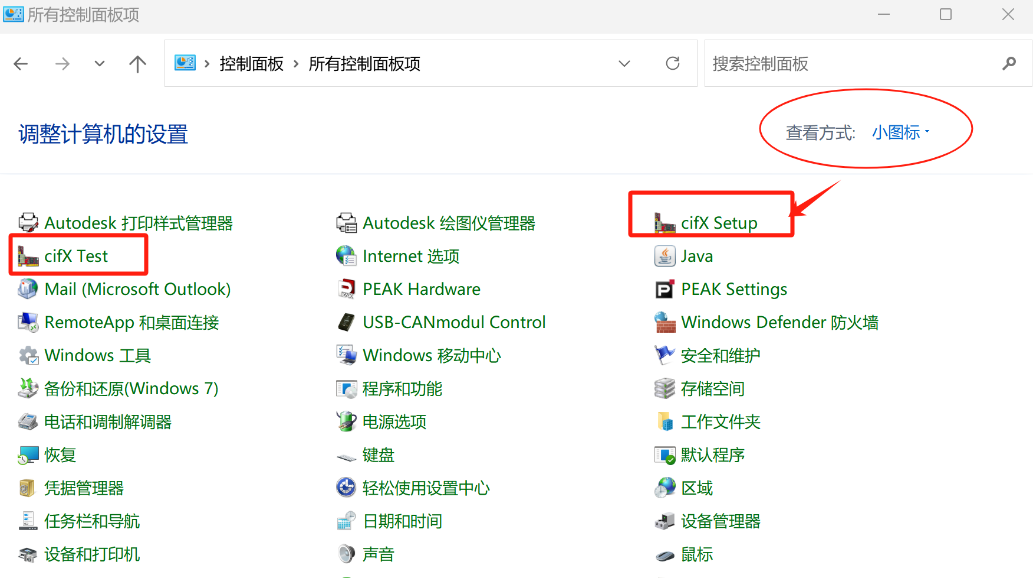The image size is (1033, 578).
Task: Click the Autodesk 绘图仪管理器 plotter icon
Action: (346, 223)
